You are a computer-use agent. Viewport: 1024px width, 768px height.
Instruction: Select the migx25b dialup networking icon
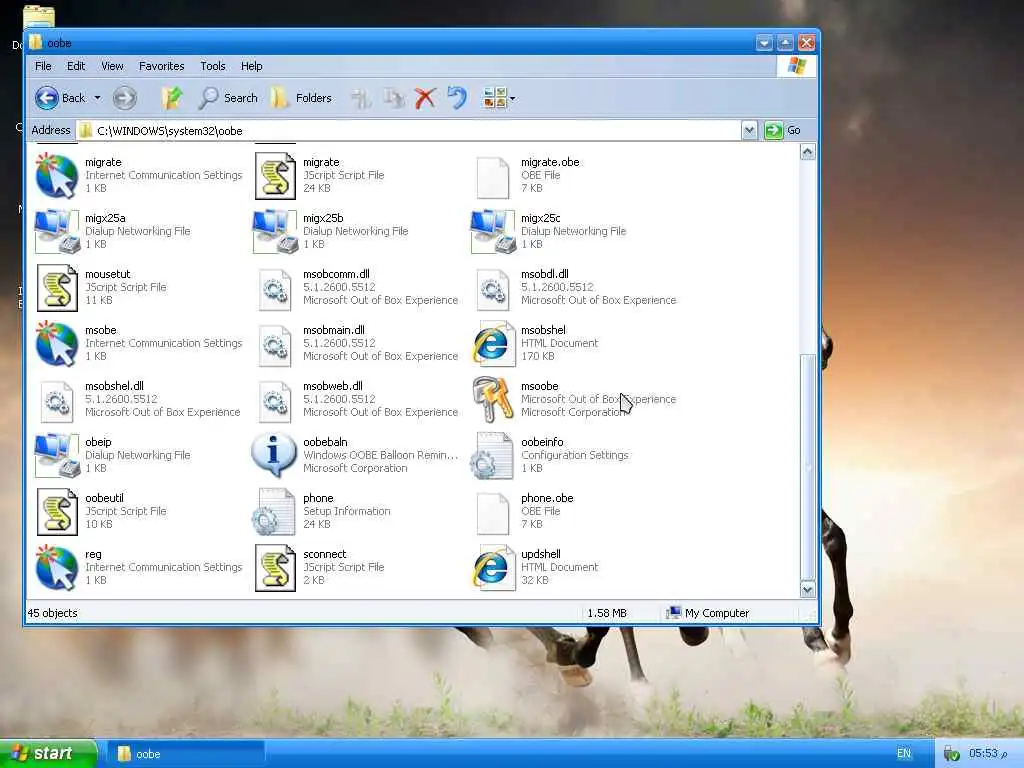pos(275,231)
